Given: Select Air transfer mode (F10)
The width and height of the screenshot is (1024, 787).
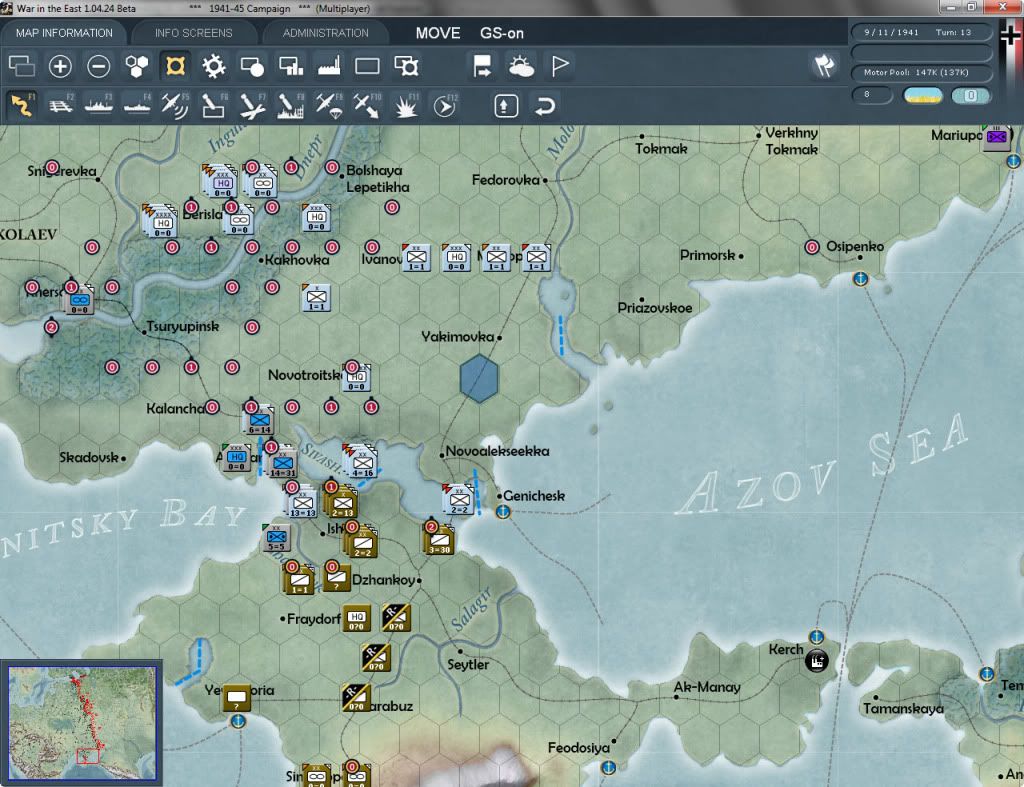Looking at the screenshot, I should click(x=367, y=105).
